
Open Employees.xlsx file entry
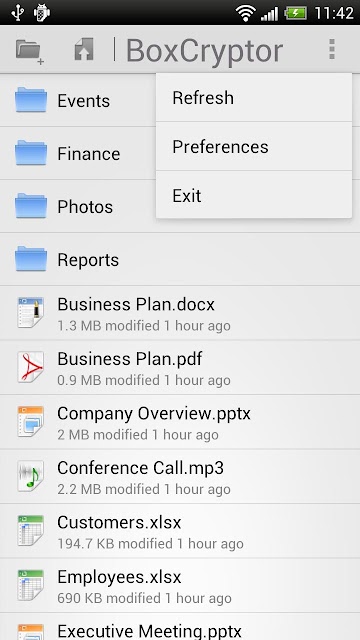[x=180, y=585]
